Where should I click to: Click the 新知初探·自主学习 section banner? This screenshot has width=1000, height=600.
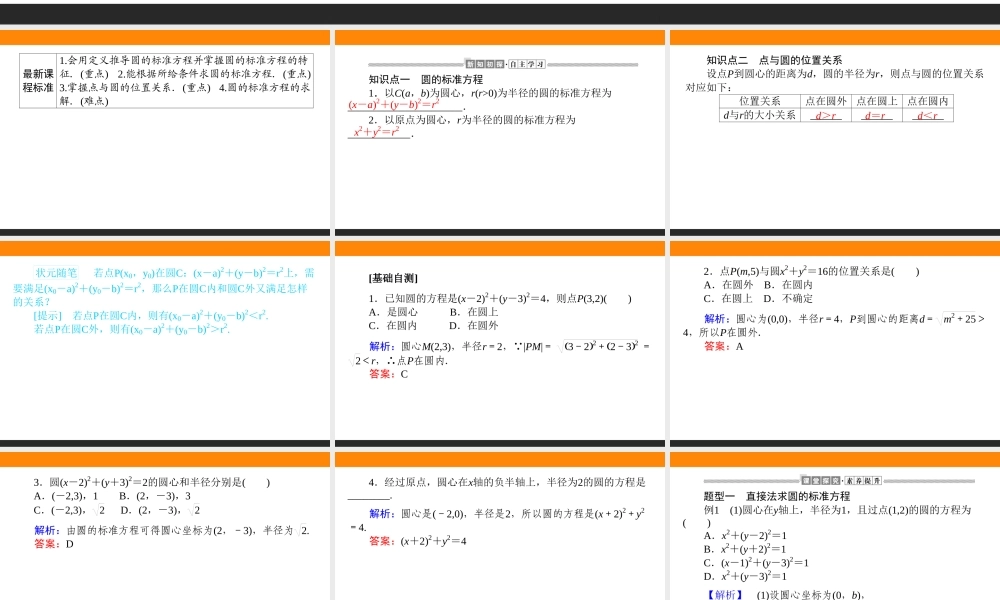pos(504,64)
